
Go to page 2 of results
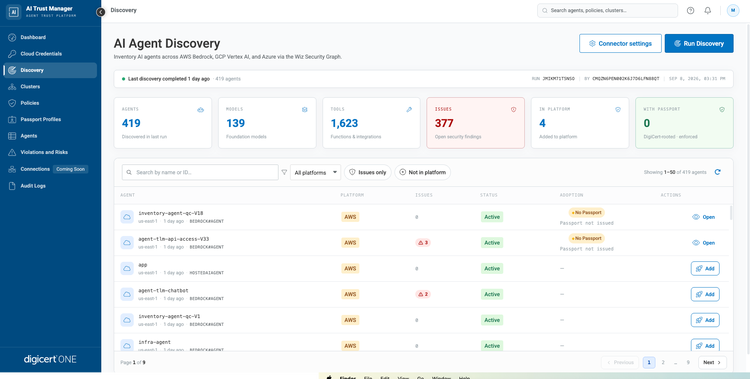click(663, 362)
